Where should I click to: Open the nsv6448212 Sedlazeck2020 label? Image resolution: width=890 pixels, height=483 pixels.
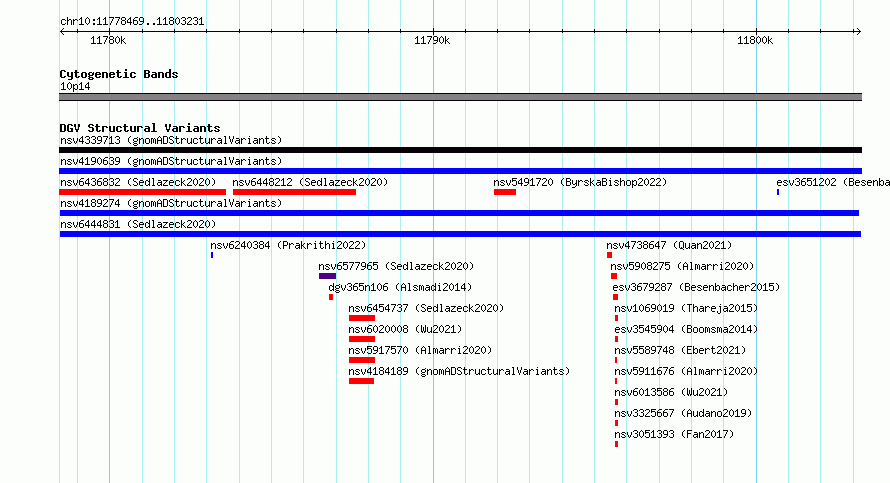[310, 182]
